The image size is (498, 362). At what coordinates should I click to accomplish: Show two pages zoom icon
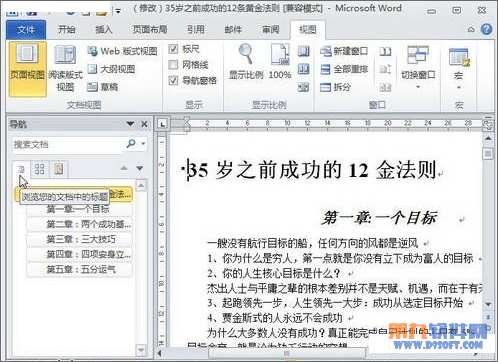pos(303,69)
